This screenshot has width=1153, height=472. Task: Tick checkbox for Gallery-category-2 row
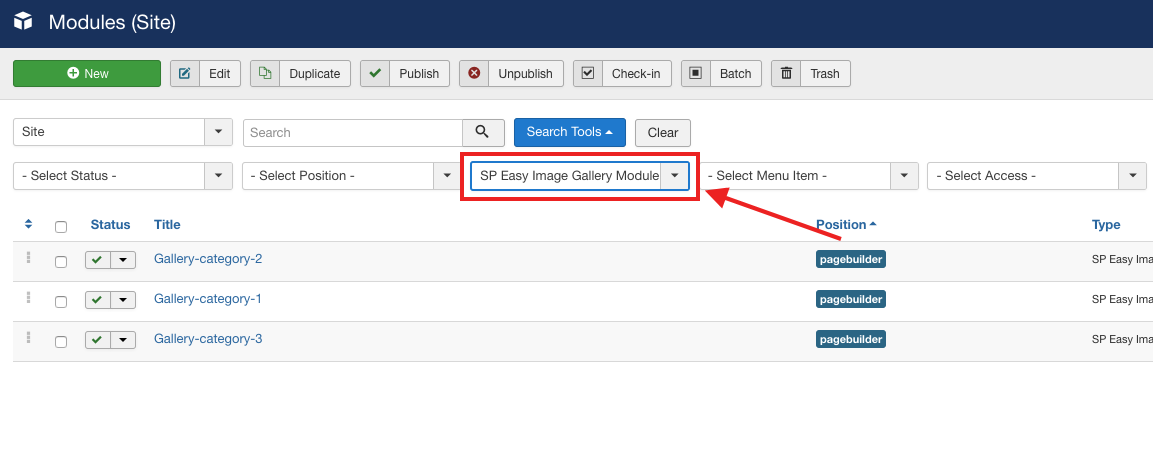(61, 262)
